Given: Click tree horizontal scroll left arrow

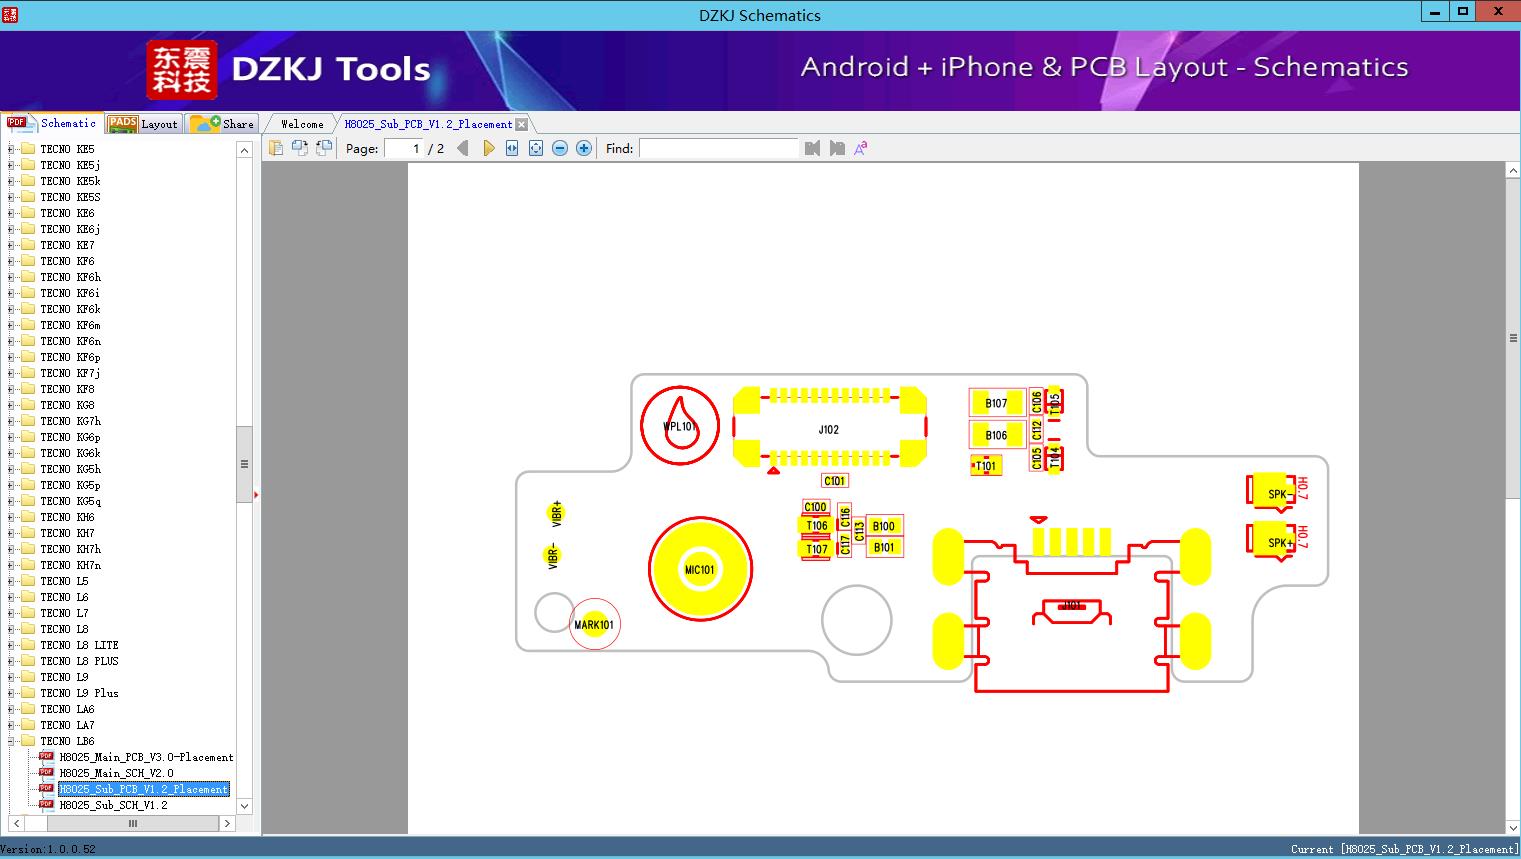Looking at the screenshot, I should (15, 824).
